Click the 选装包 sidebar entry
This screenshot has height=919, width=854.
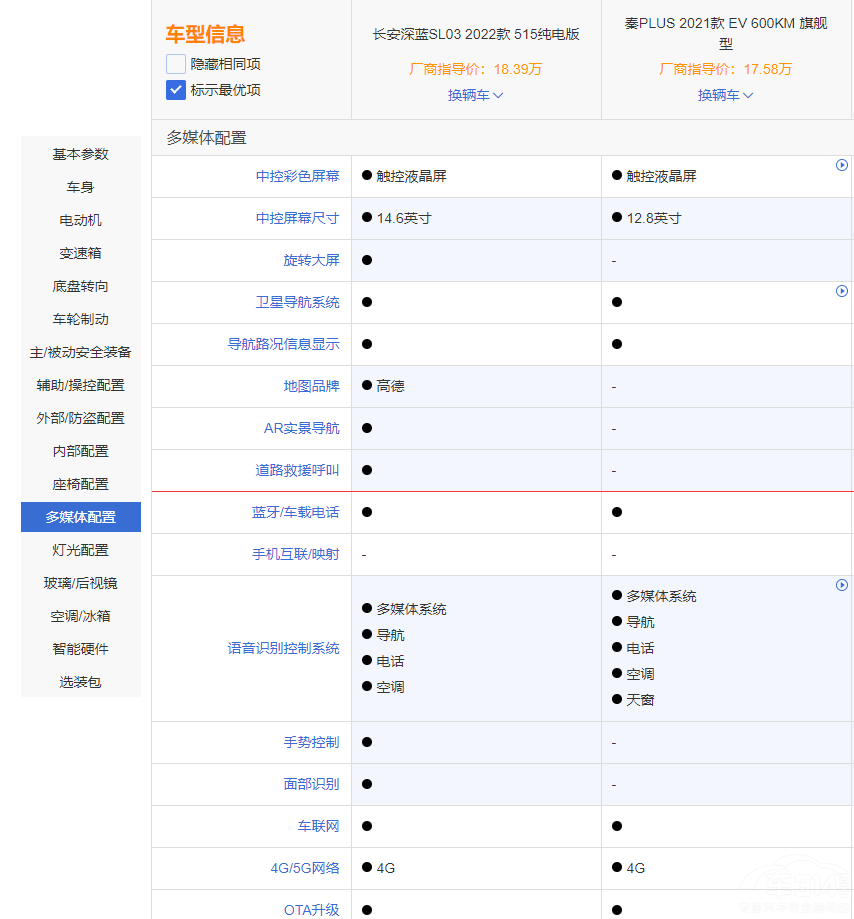81,682
